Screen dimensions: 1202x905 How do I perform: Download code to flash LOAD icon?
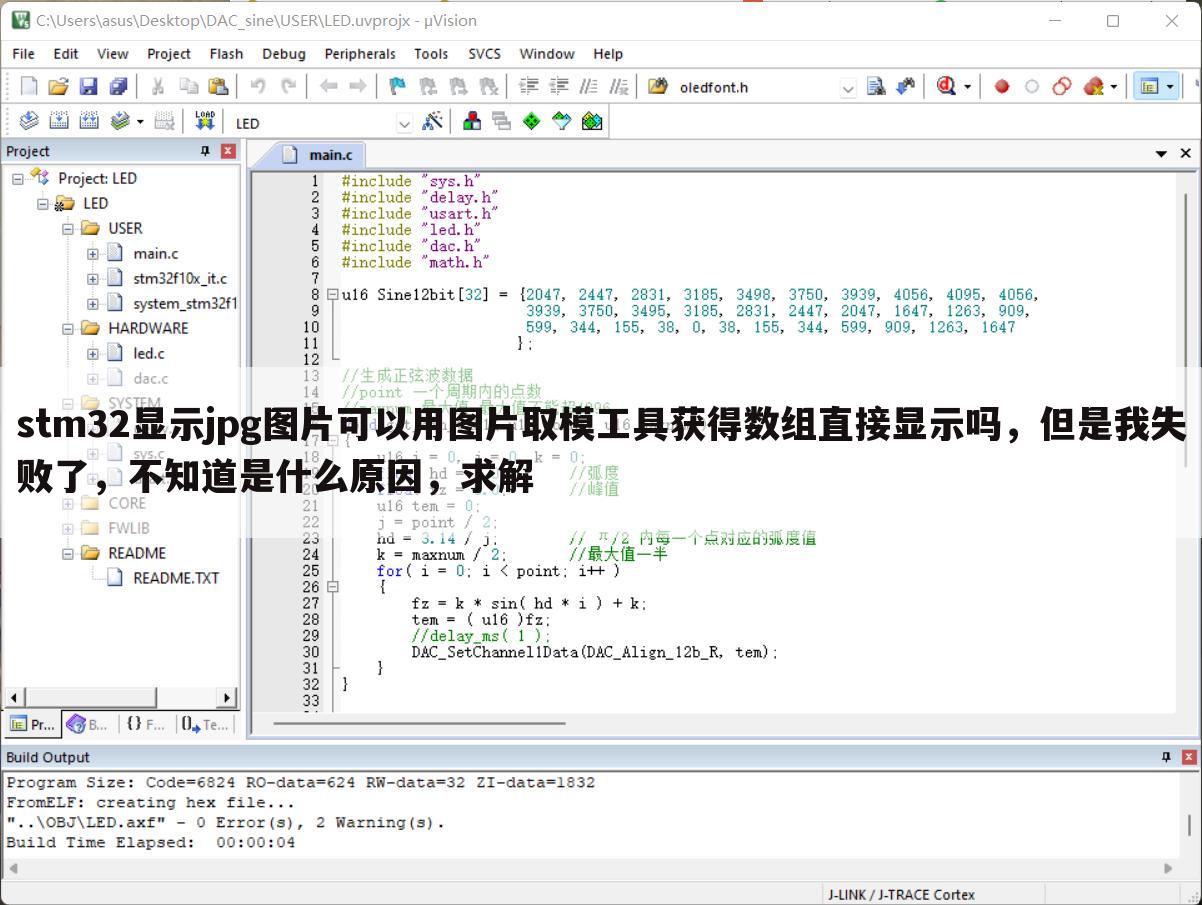(205, 122)
